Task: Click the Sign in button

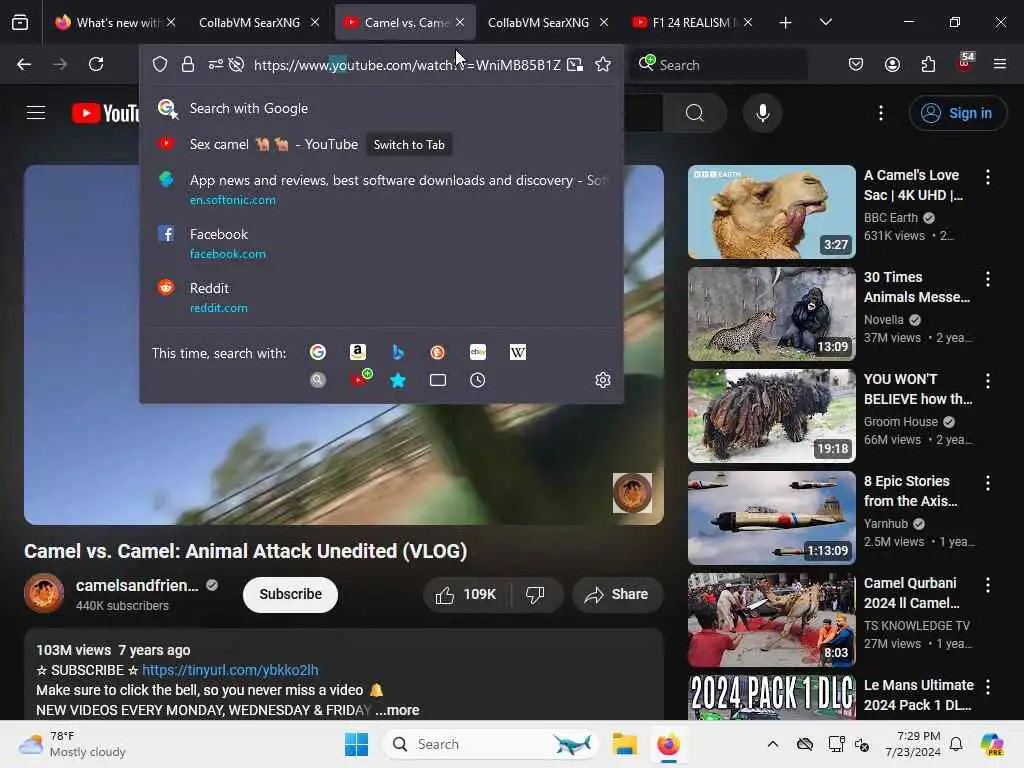Action: [957, 113]
